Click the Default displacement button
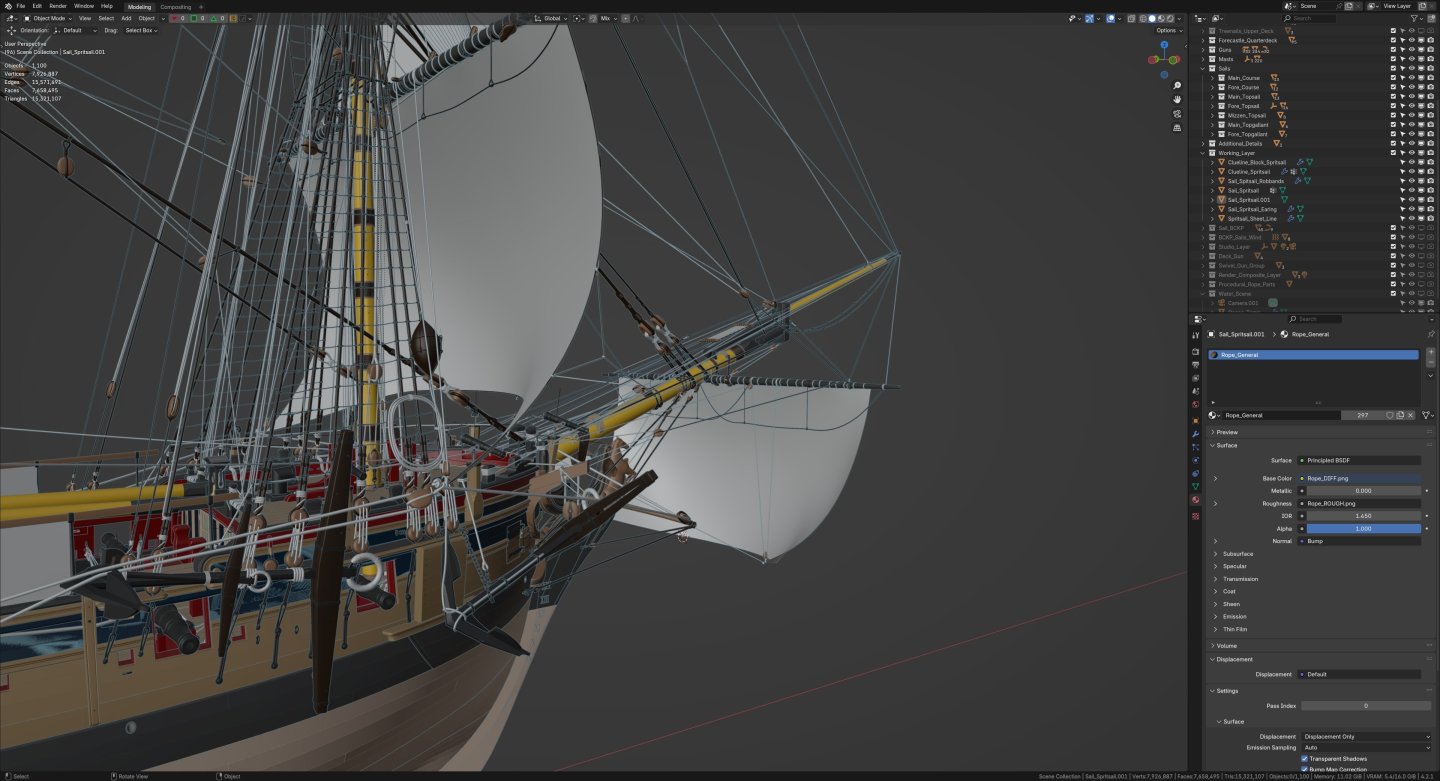The width and height of the screenshot is (1440, 781). [1359, 674]
